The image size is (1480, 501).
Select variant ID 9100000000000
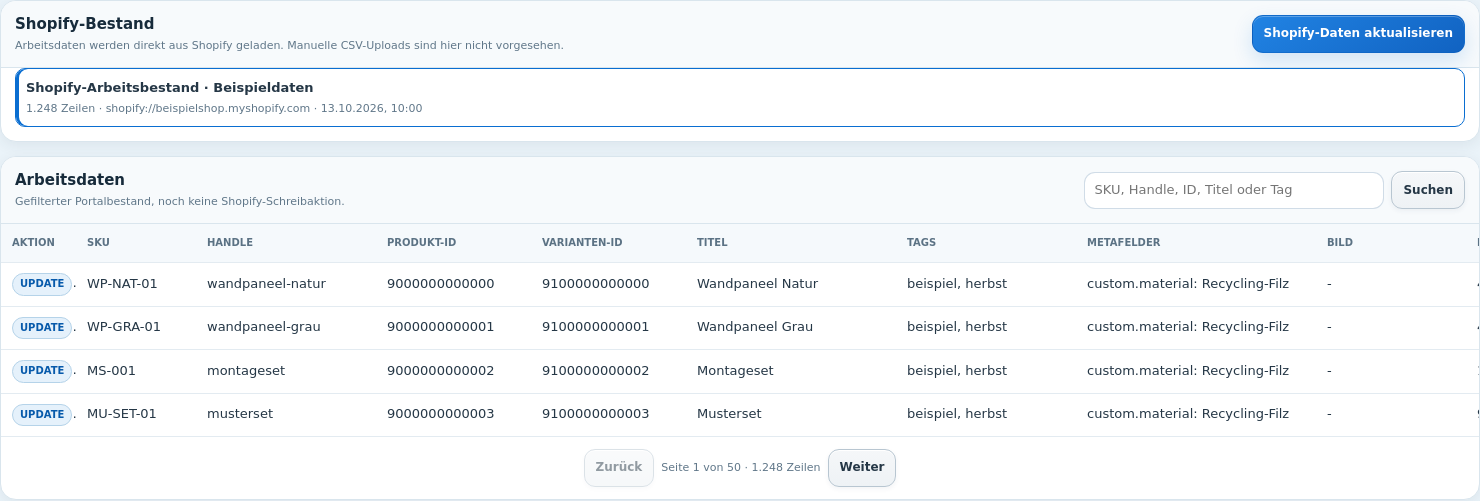tap(596, 284)
